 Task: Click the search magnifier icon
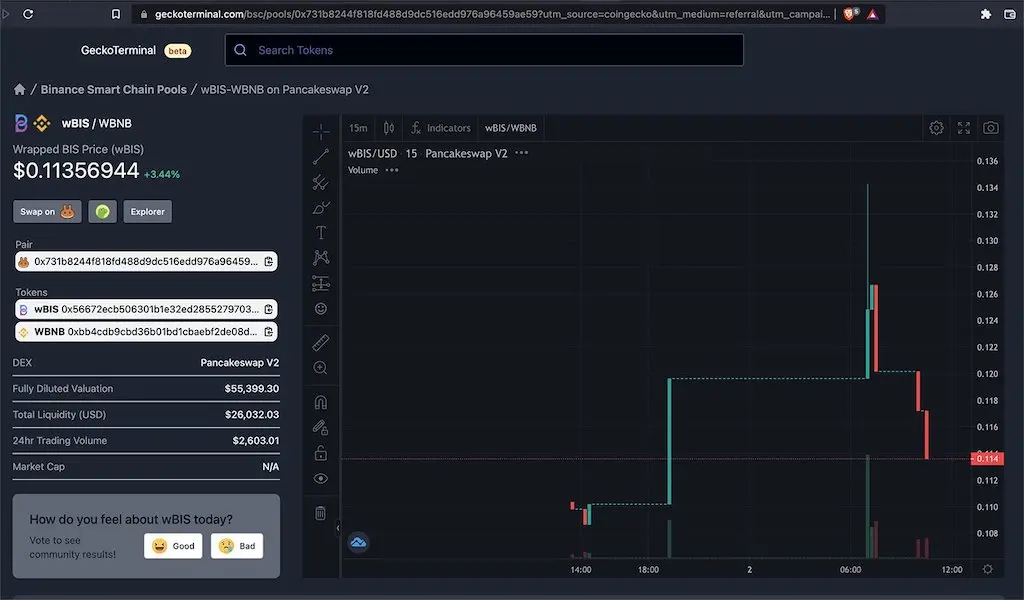pos(240,50)
